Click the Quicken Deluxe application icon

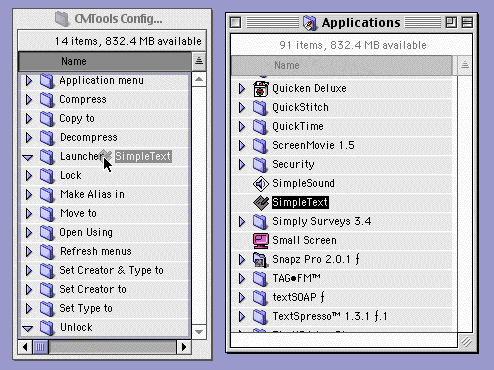[x=261, y=89]
